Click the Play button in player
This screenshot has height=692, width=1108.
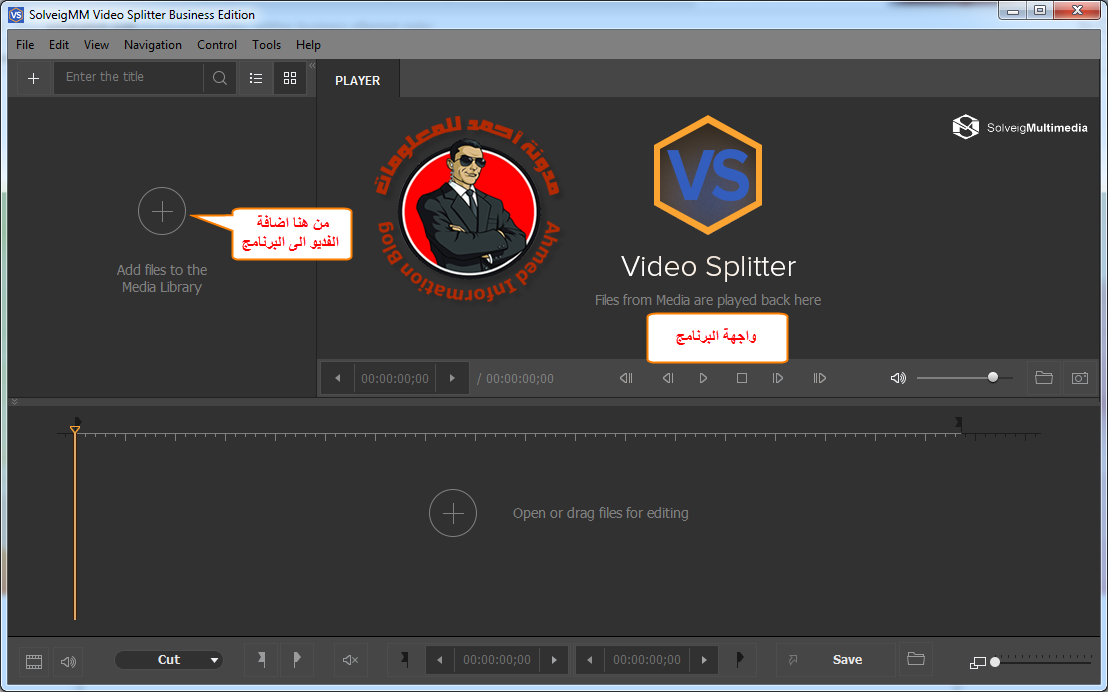(703, 378)
